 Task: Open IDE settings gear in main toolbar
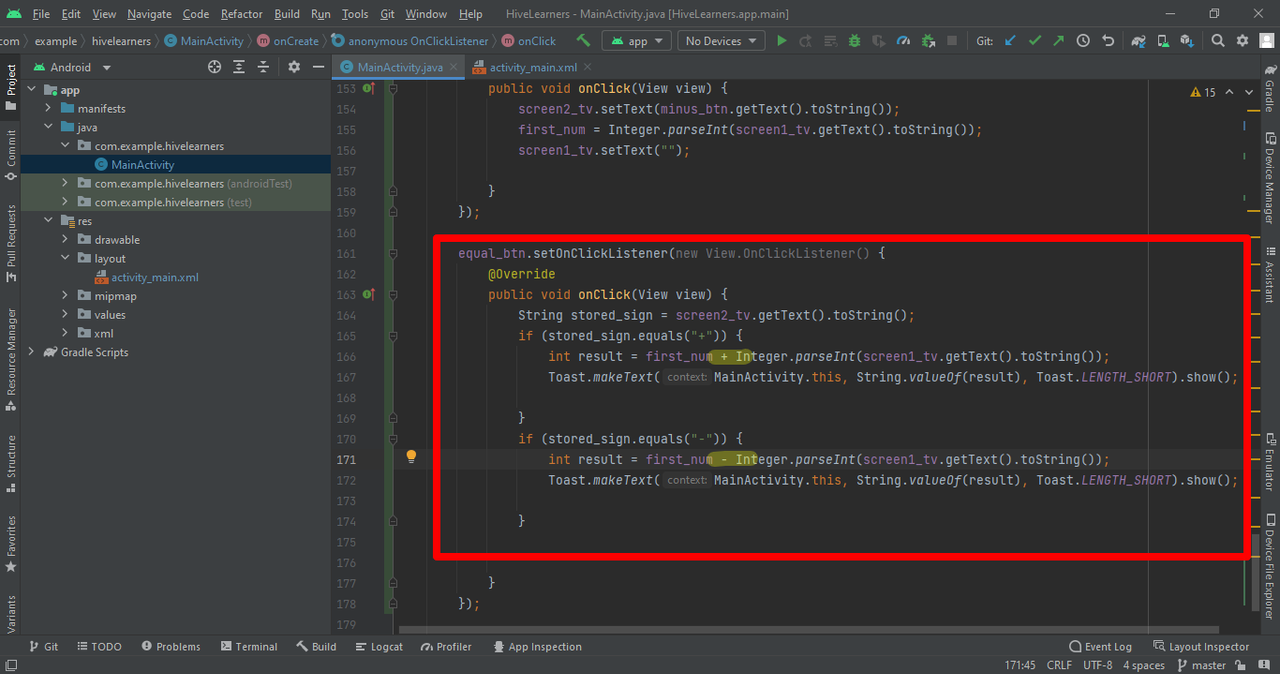pos(1242,41)
